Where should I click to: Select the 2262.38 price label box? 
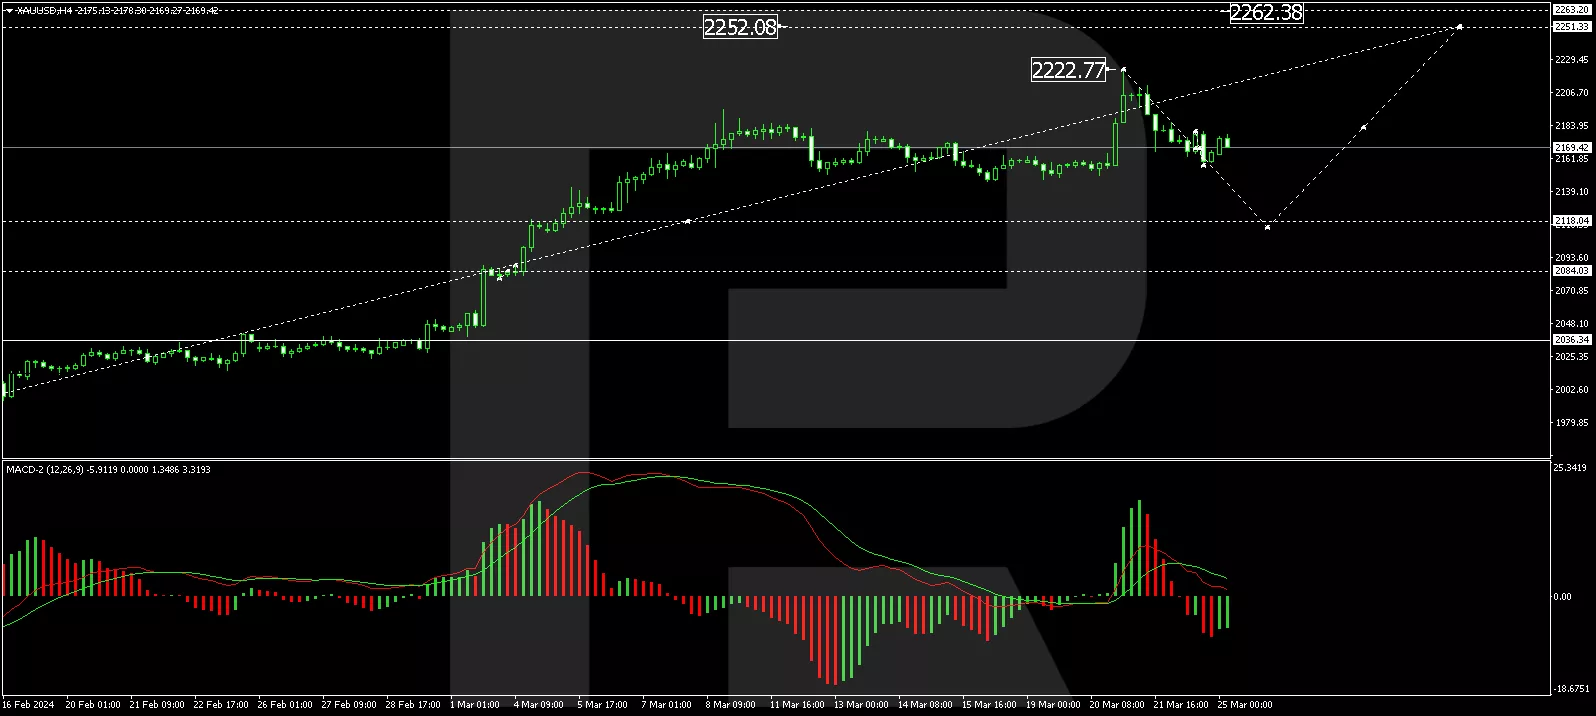pyautogui.click(x=1266, y=12)
